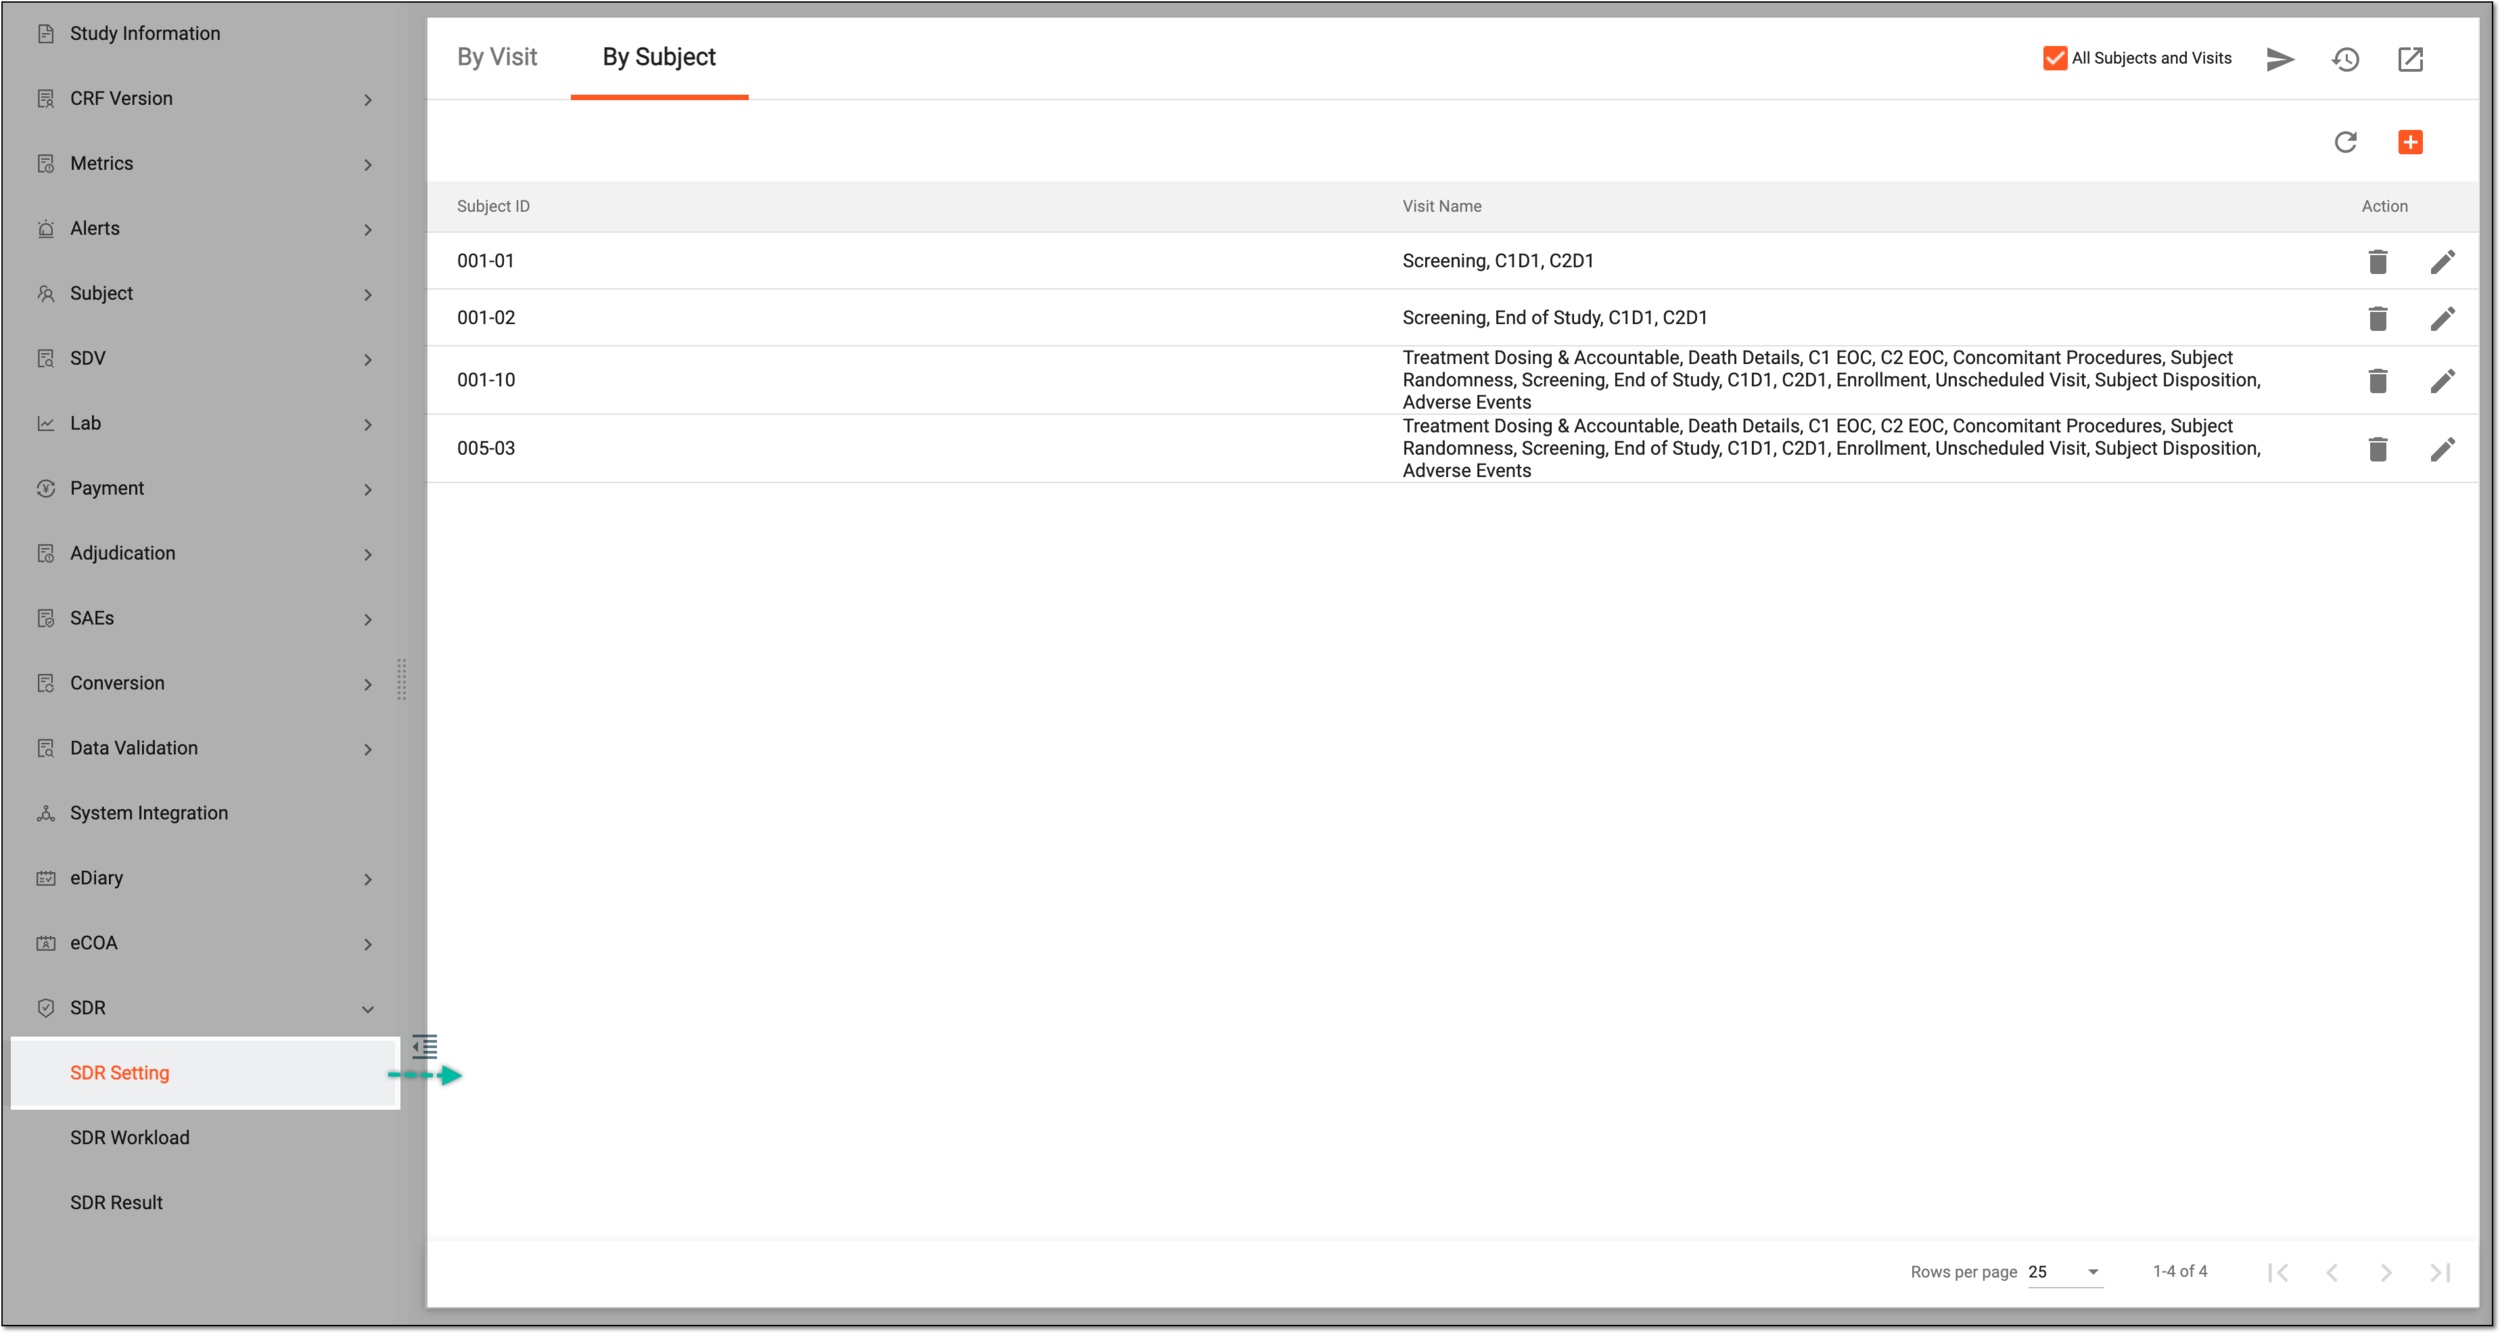Select the By Subject tab
The width and height of the screenshot is (2500, 1333).
click(659, 57)
